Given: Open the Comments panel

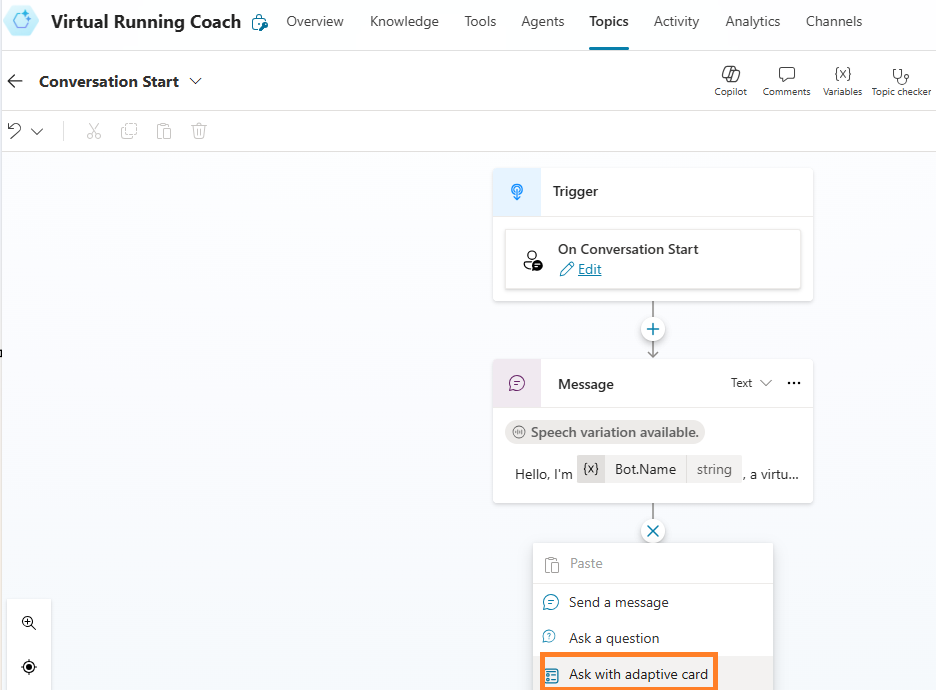Looking at the screenshot, I should pos(786,80).
